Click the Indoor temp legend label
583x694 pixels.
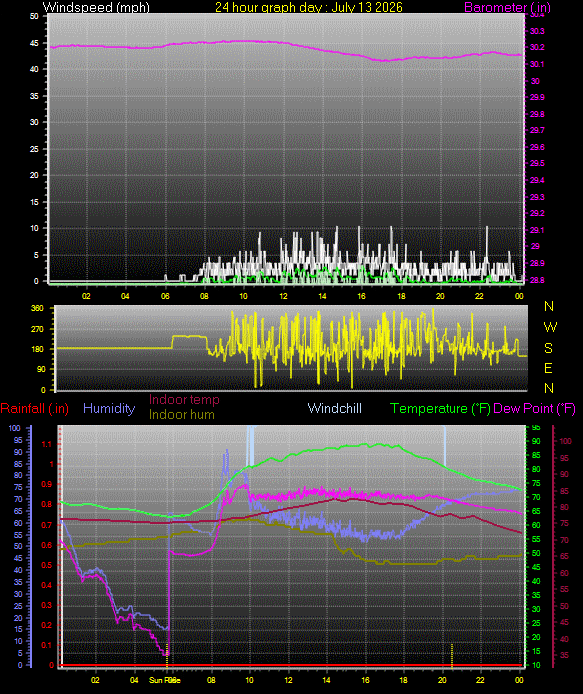click(184, 399)
